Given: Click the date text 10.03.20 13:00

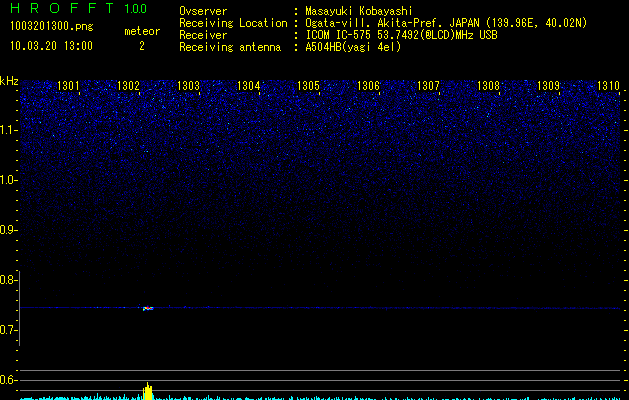Looking at the screenshot, I should tap(51, 46).
